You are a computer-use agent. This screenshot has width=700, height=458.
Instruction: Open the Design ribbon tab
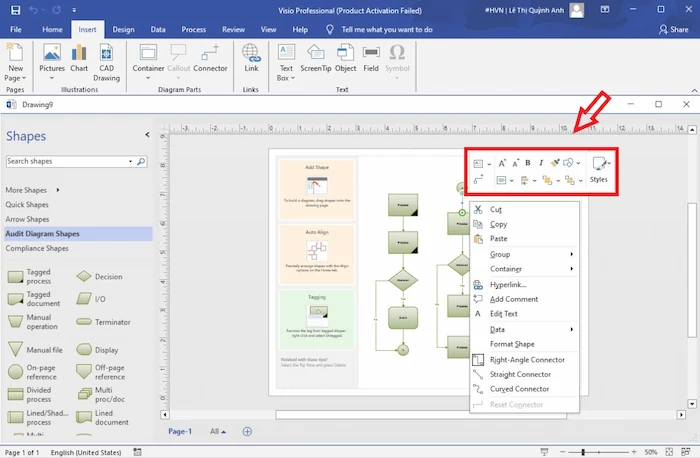click(123, 29)
